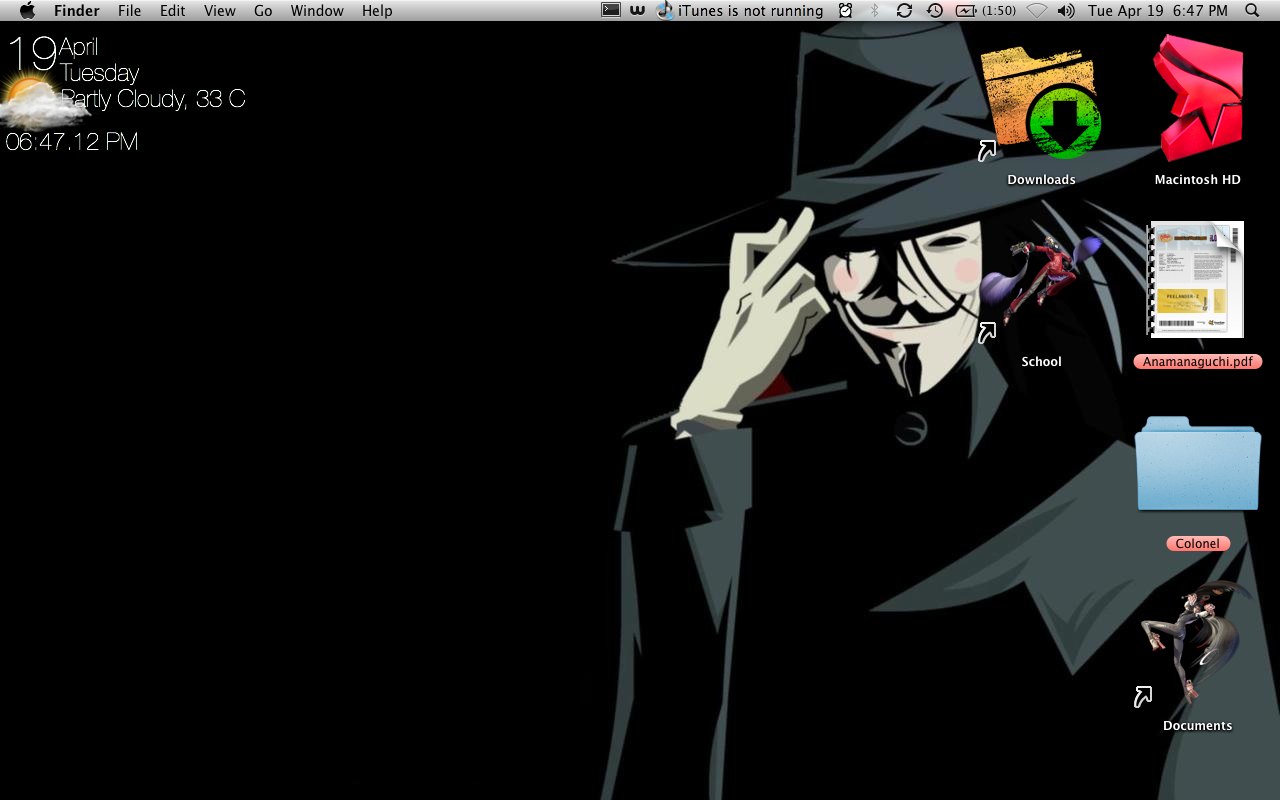This screenshot has width=1280, height=800.
Task: Select the Macintosh HD drive icon
Action: (1198, 99)
